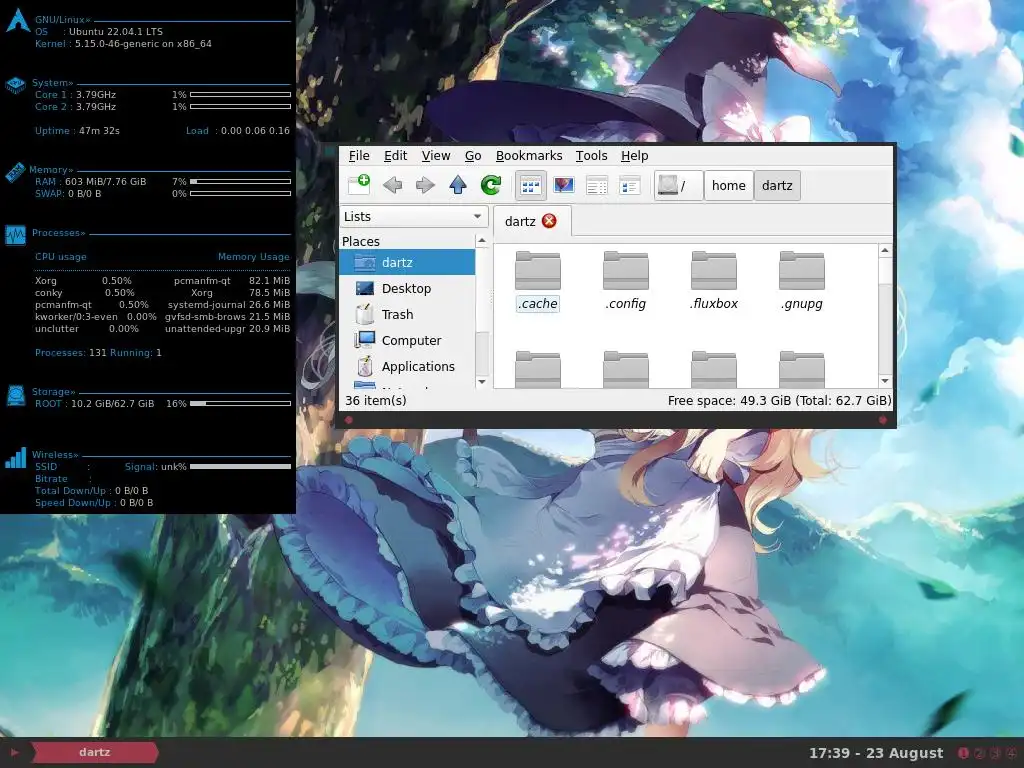The image size is (1024, 768).
Task: Switch to detailed list view mode
Action: [x=597, y=185]
